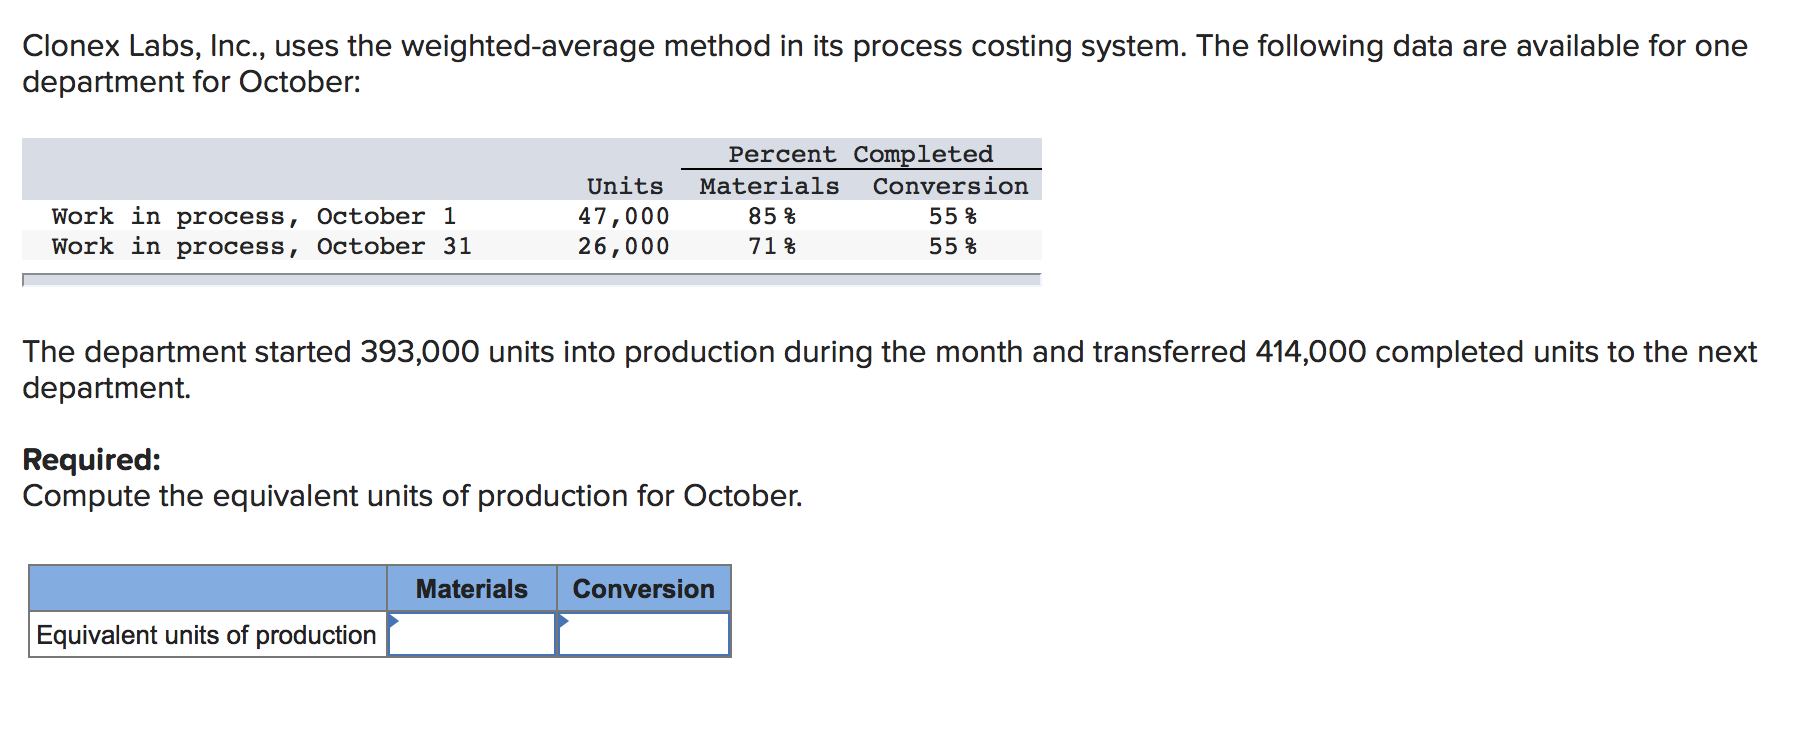
Task: Click the Required heading text
Action: (x=90, y=460)
